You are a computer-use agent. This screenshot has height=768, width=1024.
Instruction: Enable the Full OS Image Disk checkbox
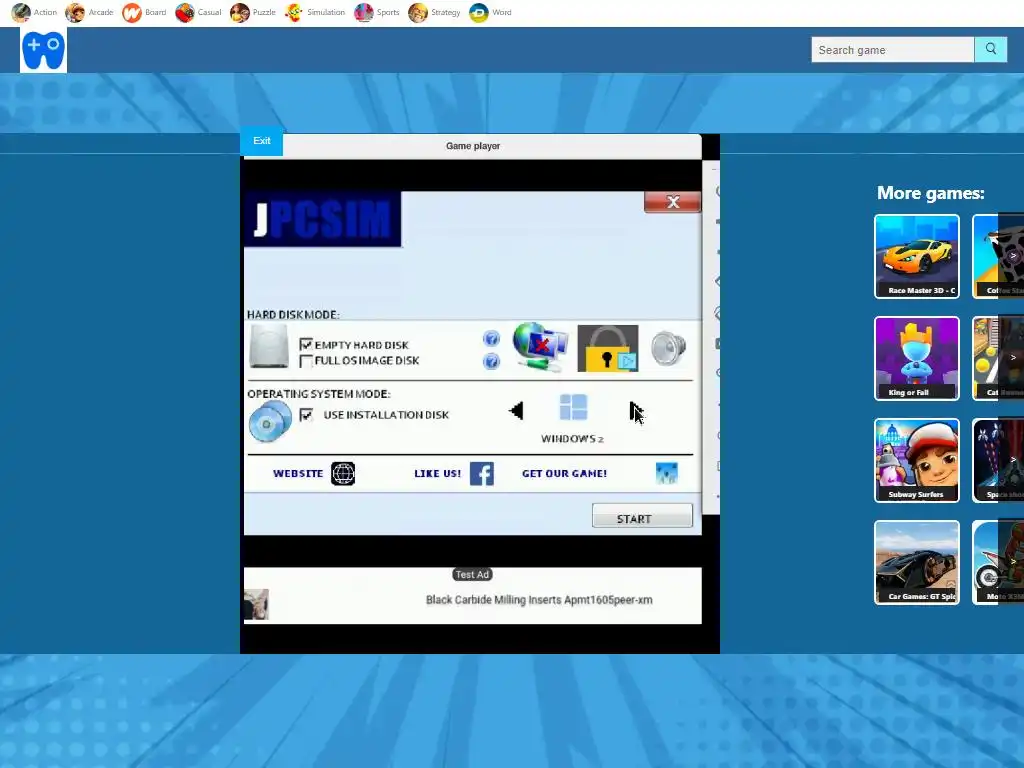click(x=306, y=360)
